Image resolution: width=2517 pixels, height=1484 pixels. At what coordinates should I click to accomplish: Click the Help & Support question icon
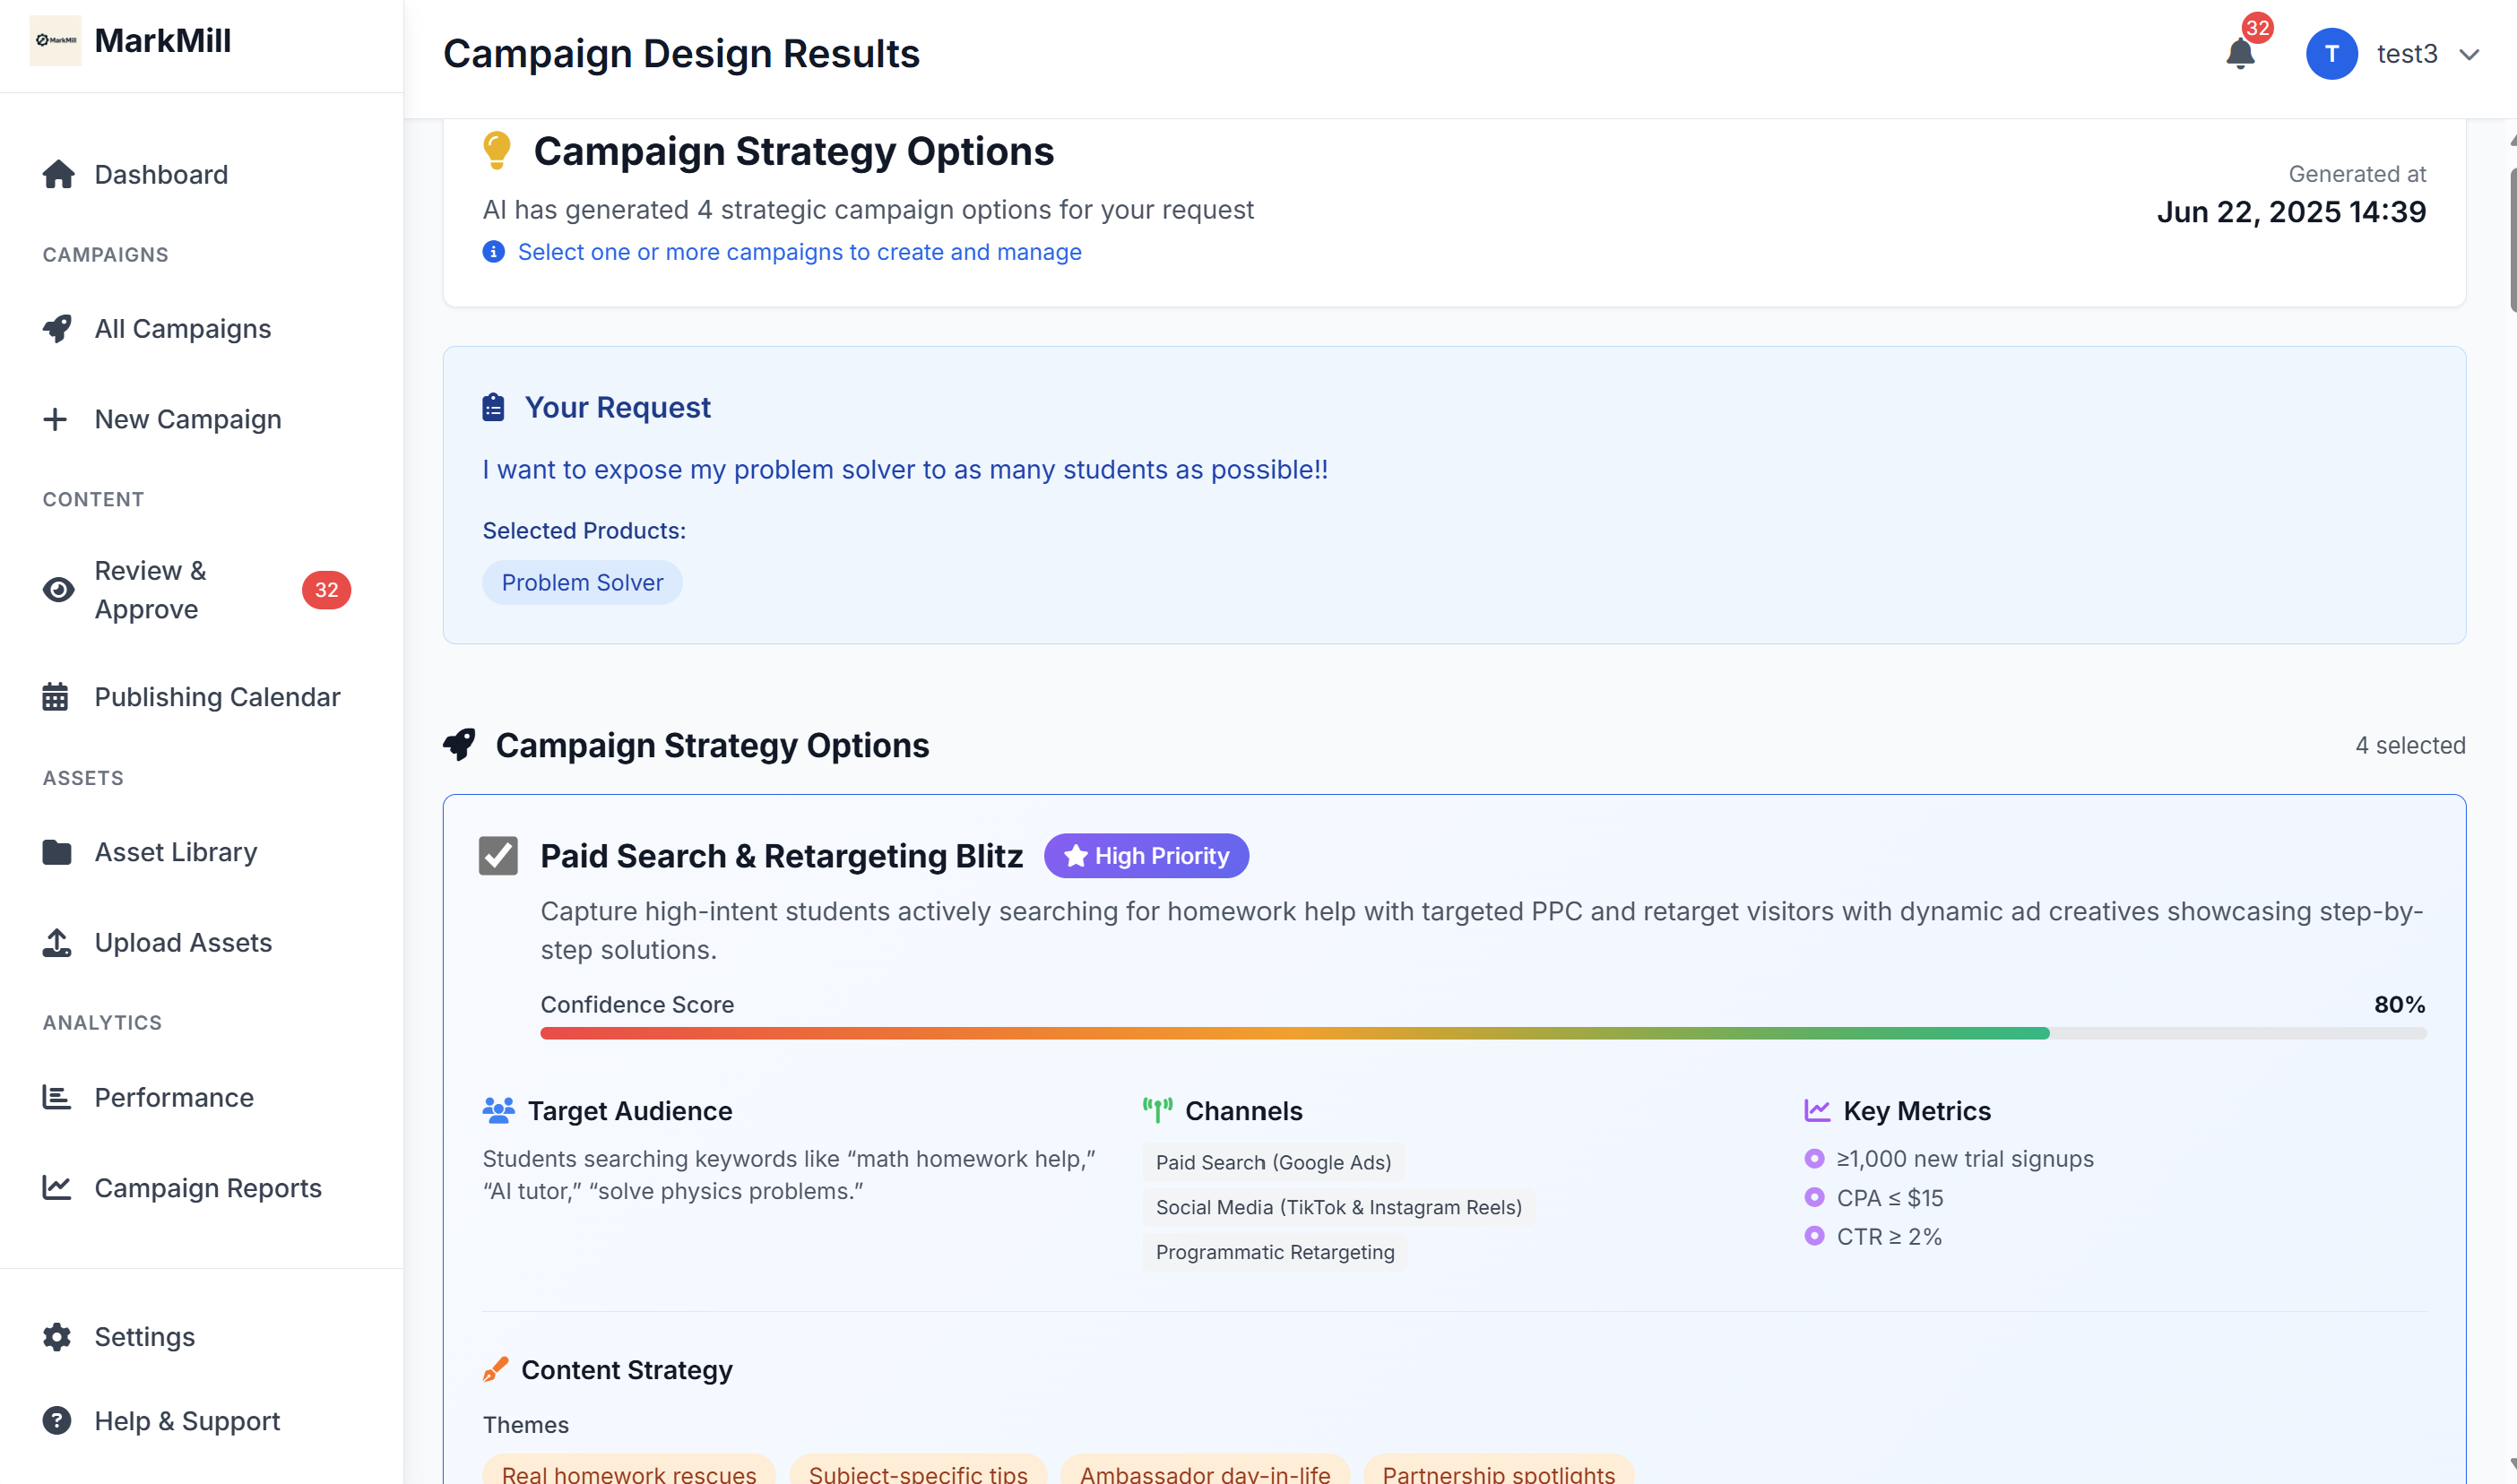pyautogui.click(x=57, y=1421)
